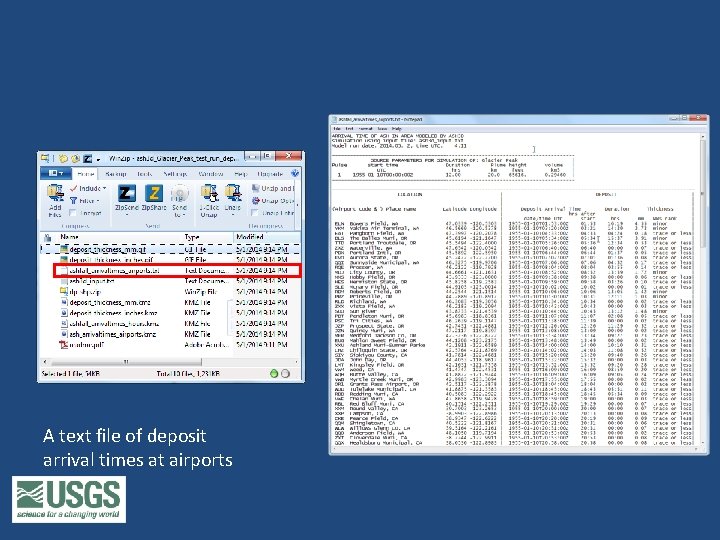Open the blue WinZip file menu button
The image size is (720, 540).
pos(56,173)
